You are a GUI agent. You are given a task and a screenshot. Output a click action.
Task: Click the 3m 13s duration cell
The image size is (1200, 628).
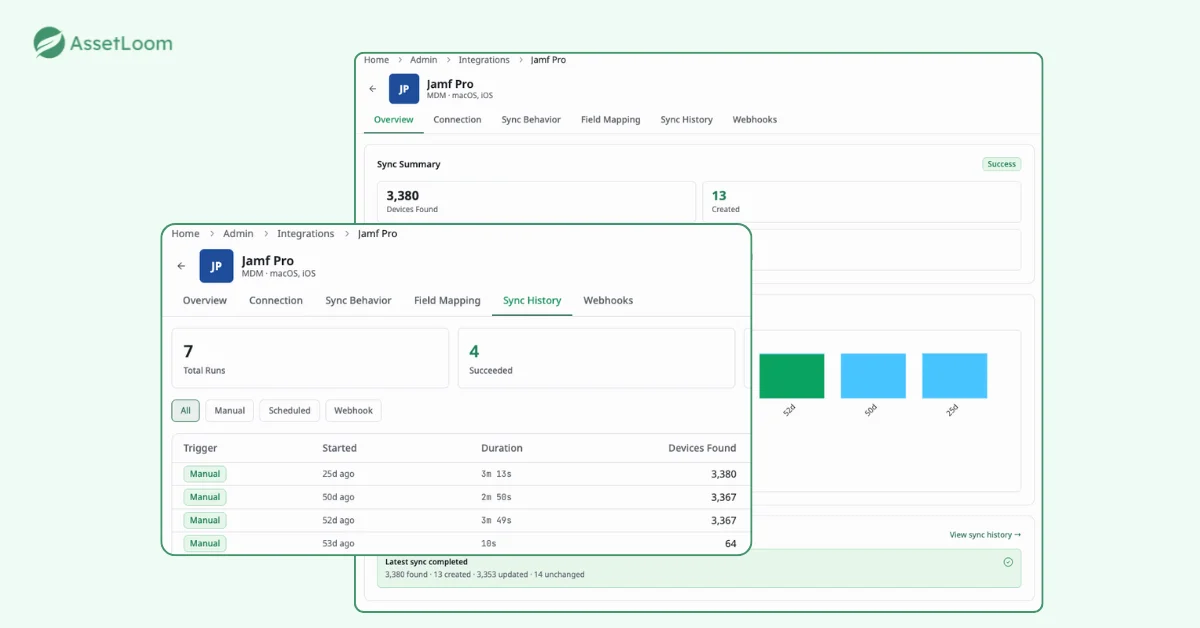497,474
